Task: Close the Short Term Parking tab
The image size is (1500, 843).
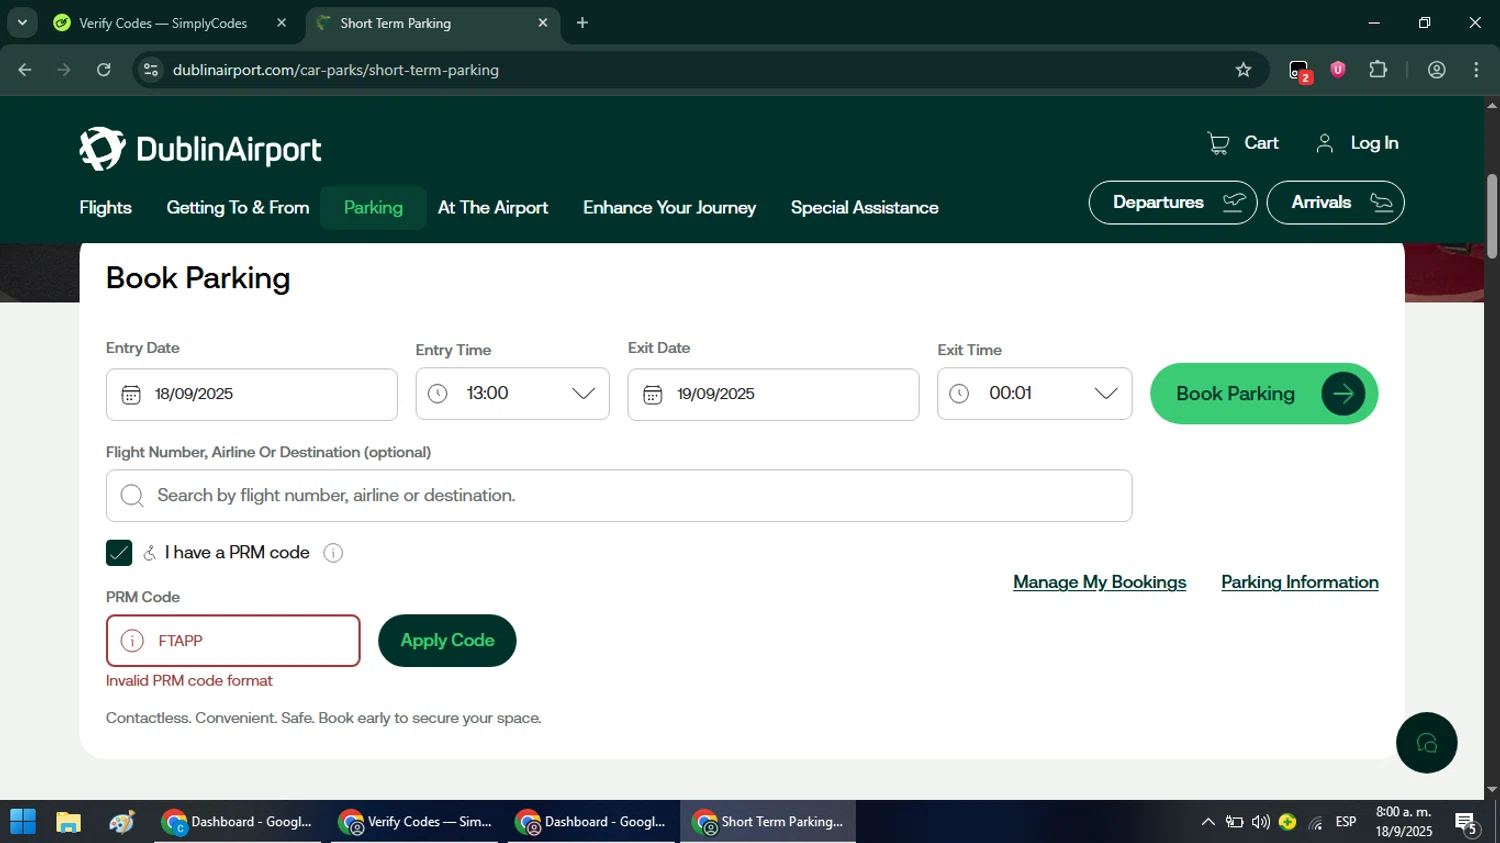Action: click(543, 23)
